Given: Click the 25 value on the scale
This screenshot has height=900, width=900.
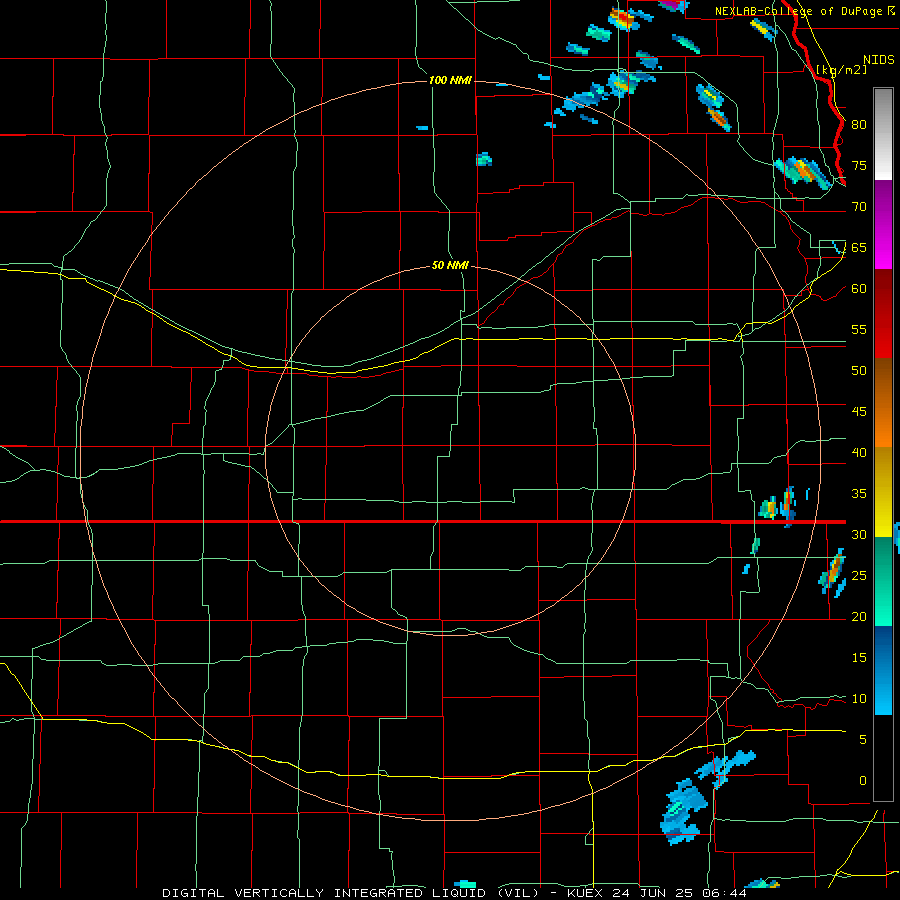Looking at the screenshot, I should (x=859, y=575).
